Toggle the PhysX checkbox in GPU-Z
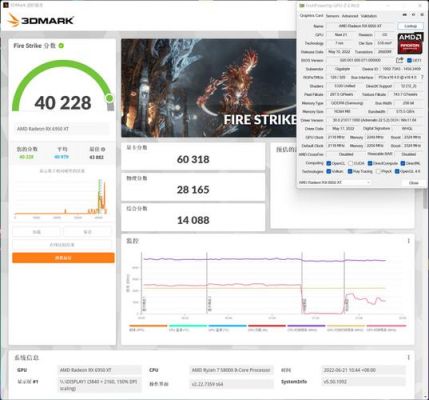The image size is (429, 400). [378, 171]
